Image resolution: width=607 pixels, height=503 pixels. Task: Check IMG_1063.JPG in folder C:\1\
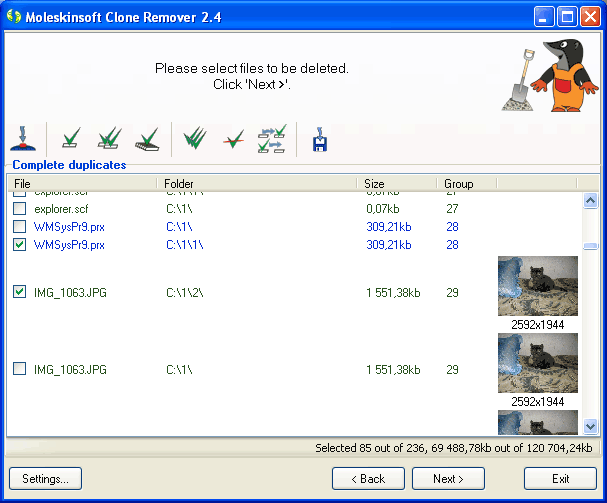tap(19, 369)
